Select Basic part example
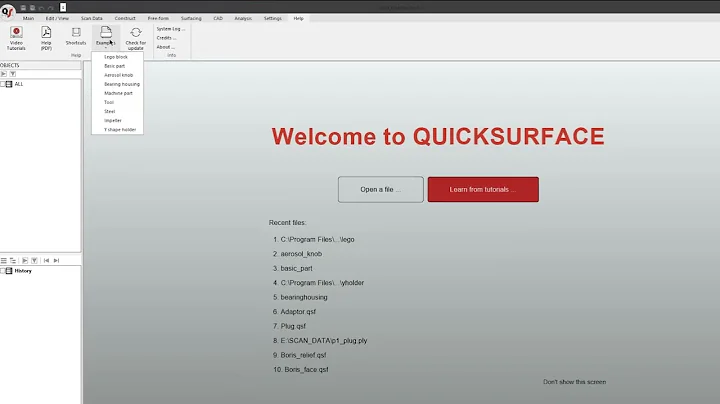Image resolution: width=720 pixels, height=404 pixels. (x=114, y=66)
